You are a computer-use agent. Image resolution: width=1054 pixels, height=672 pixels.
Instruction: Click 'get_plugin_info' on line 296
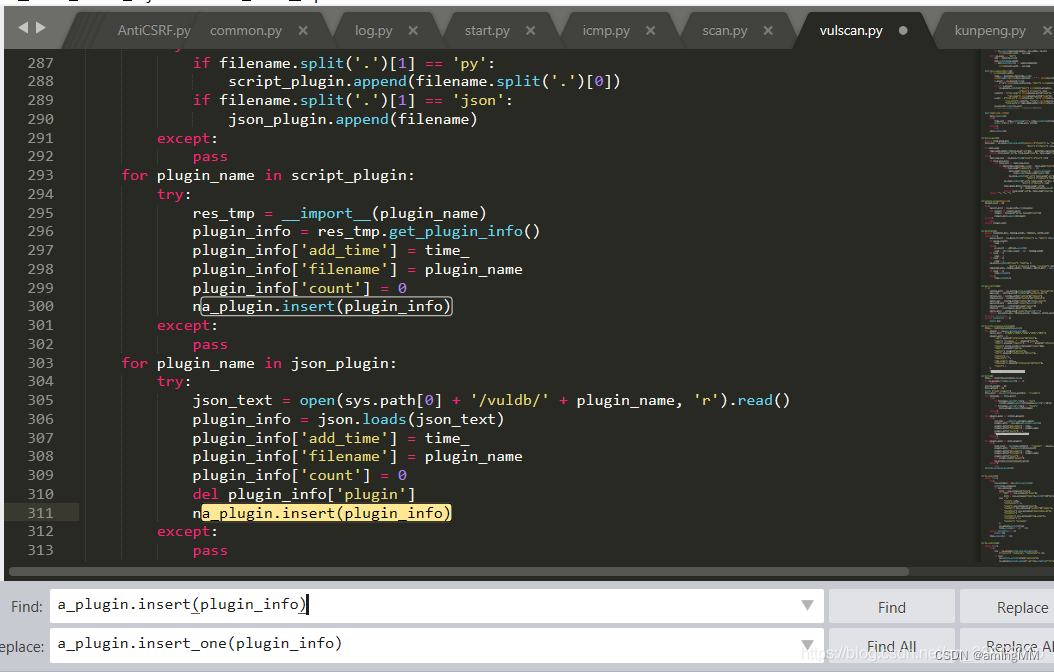pos(456,232)
